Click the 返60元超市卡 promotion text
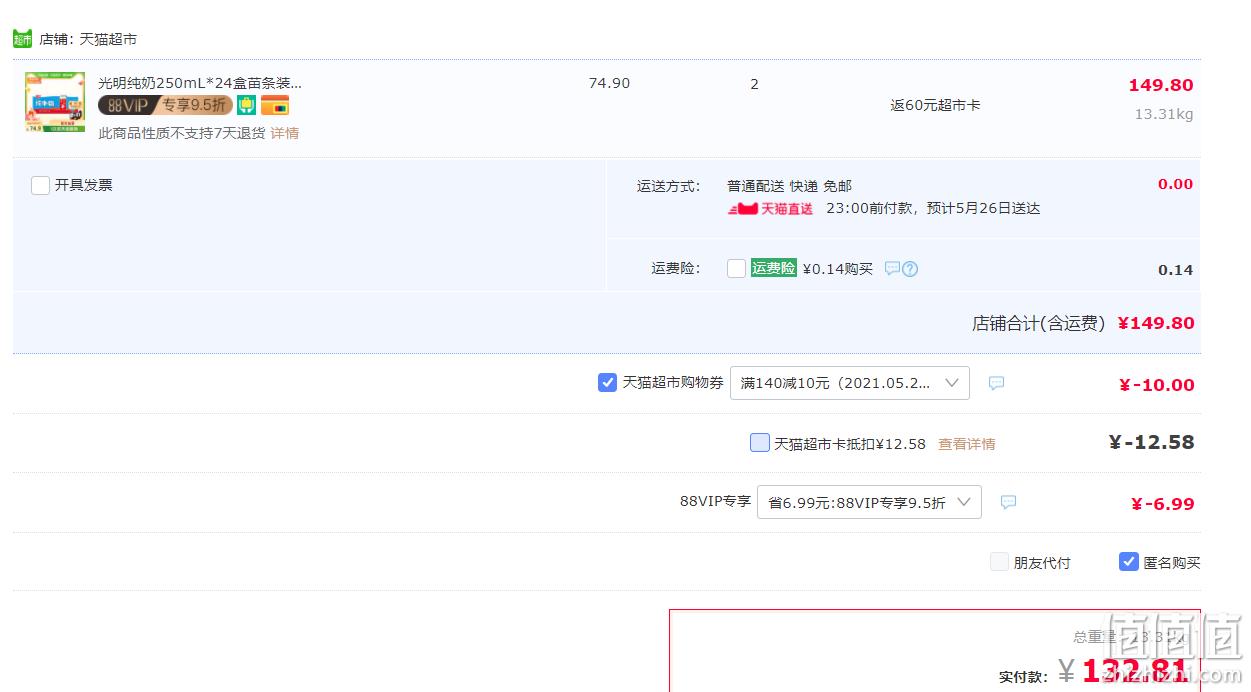1251x692 pixels. pyautogui.click(x=936, y=105)
